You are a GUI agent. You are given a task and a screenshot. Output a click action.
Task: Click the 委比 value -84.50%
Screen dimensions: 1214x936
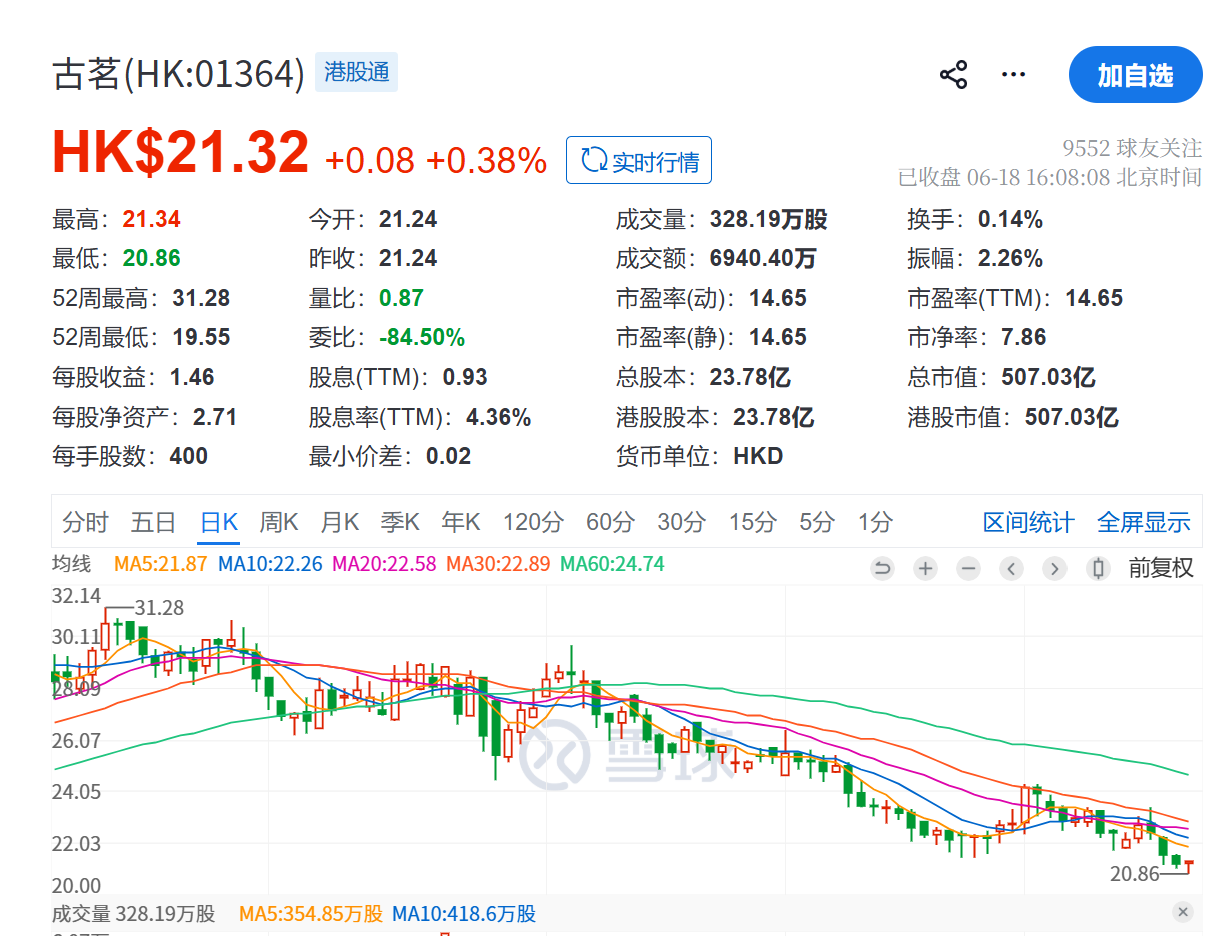point(422,337)
